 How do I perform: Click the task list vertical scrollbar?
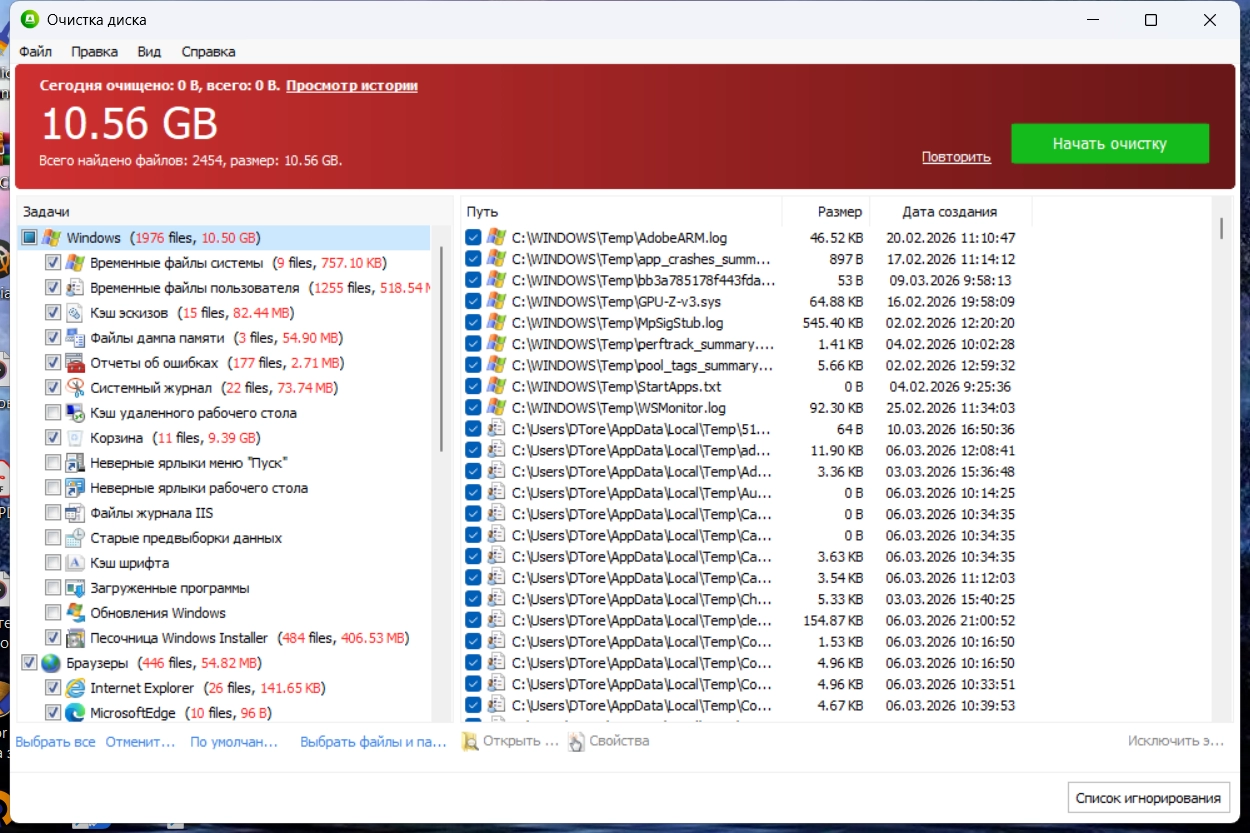pos(441,350)
